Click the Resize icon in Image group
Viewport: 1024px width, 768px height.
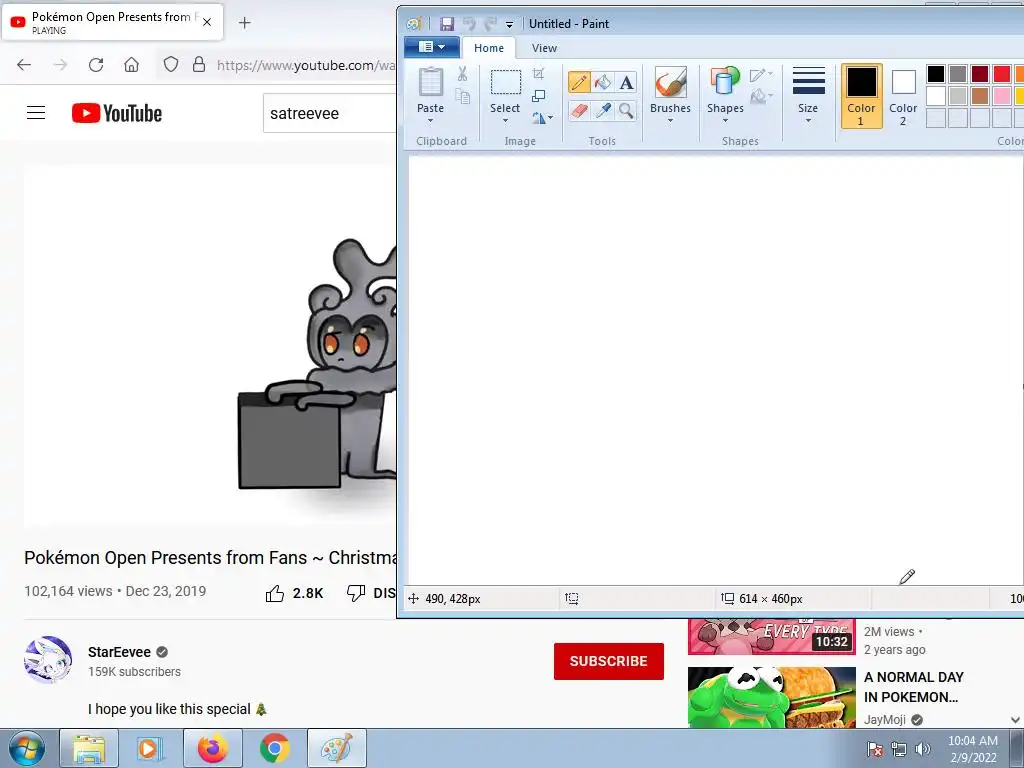538,96
